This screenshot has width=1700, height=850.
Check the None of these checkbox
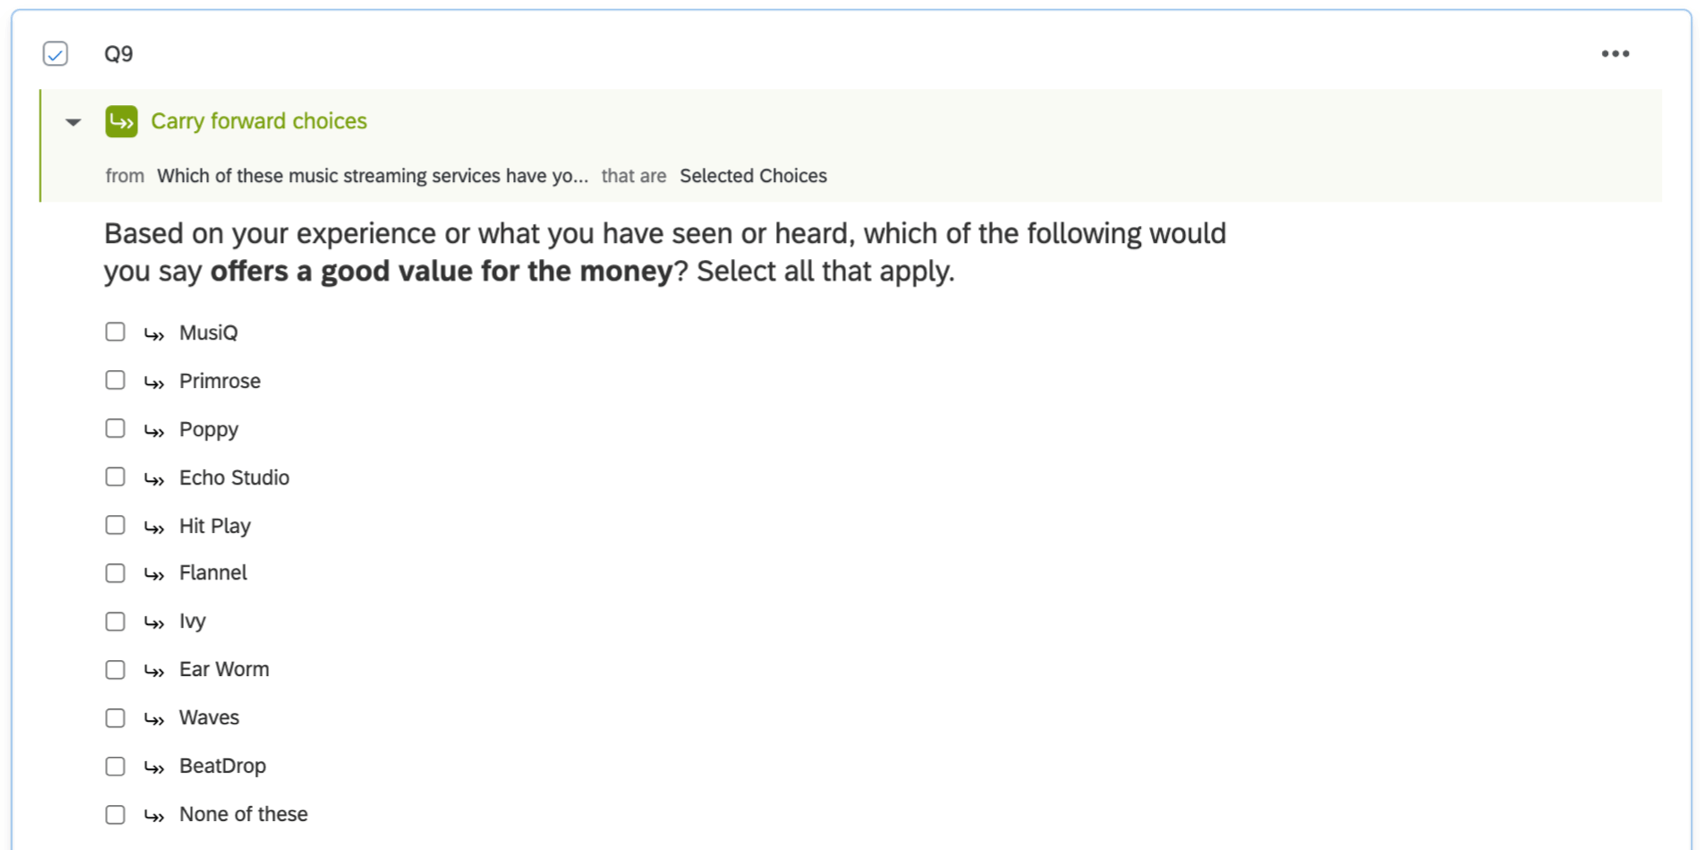114,814
